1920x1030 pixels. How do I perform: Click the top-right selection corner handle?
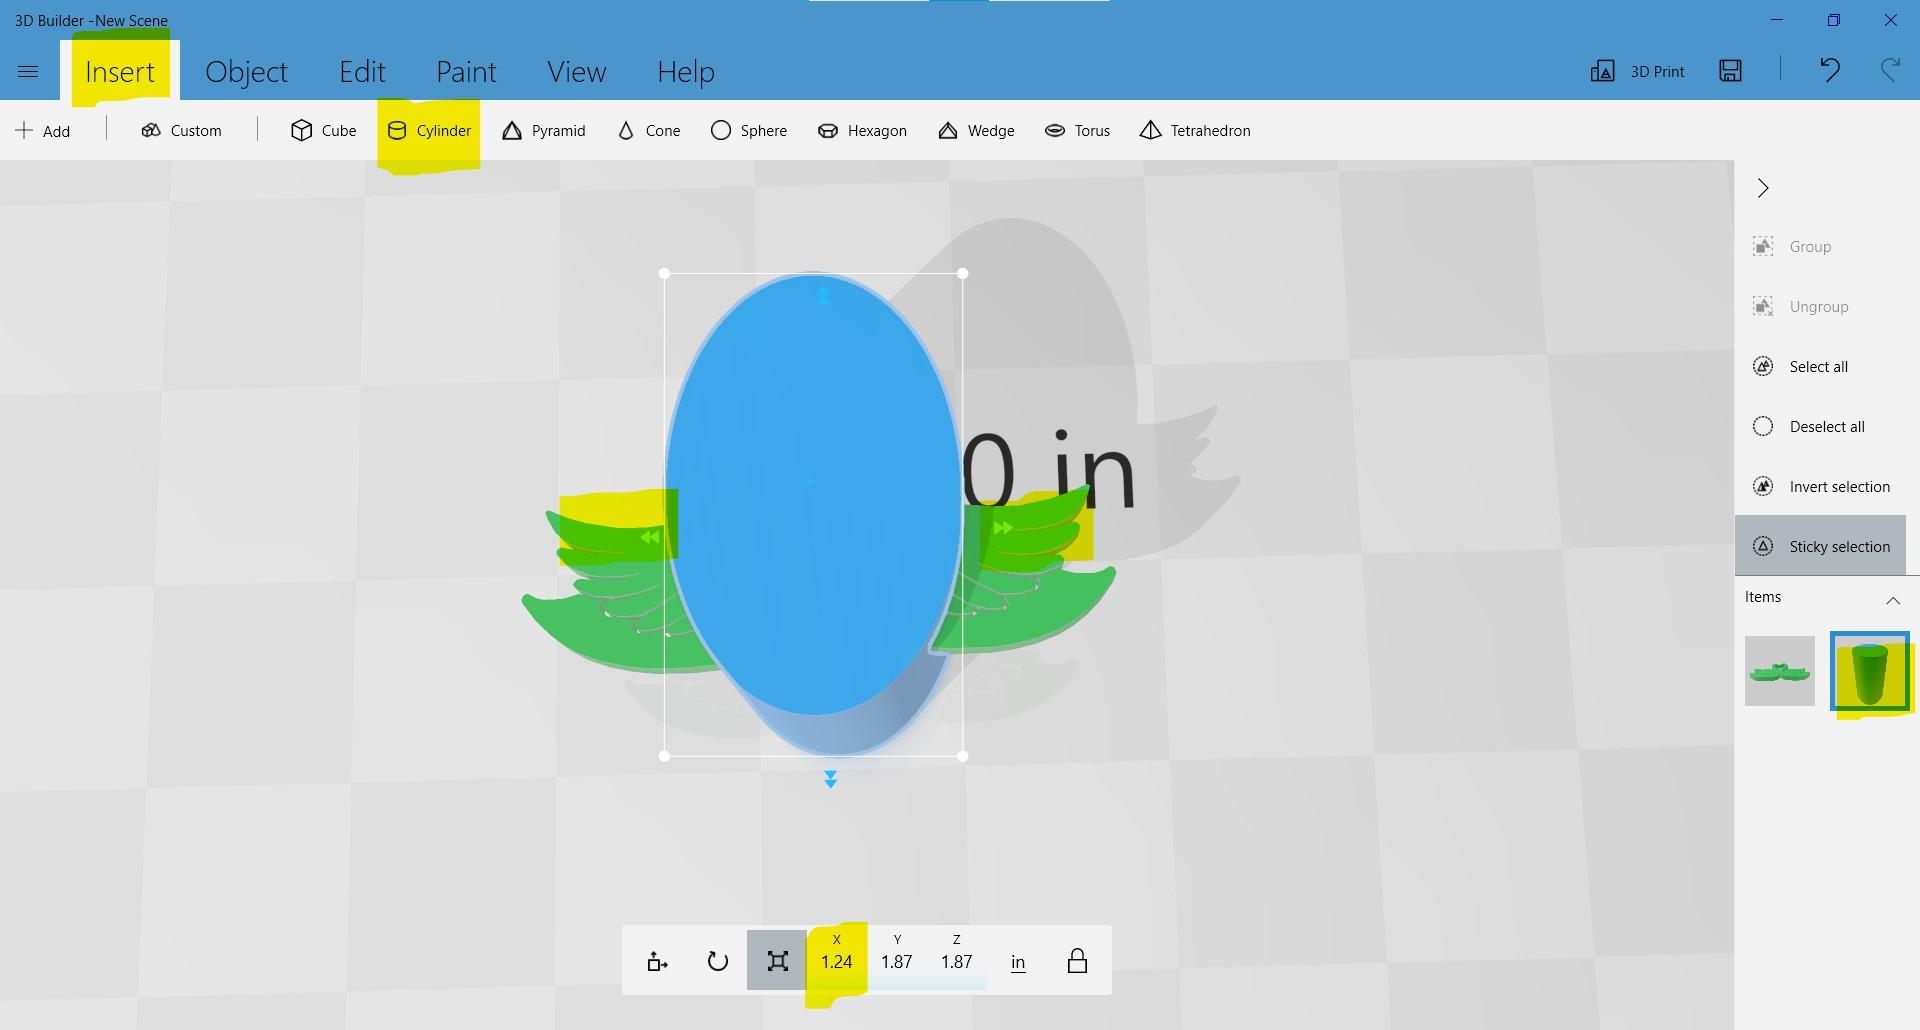(x=963, y=273)
